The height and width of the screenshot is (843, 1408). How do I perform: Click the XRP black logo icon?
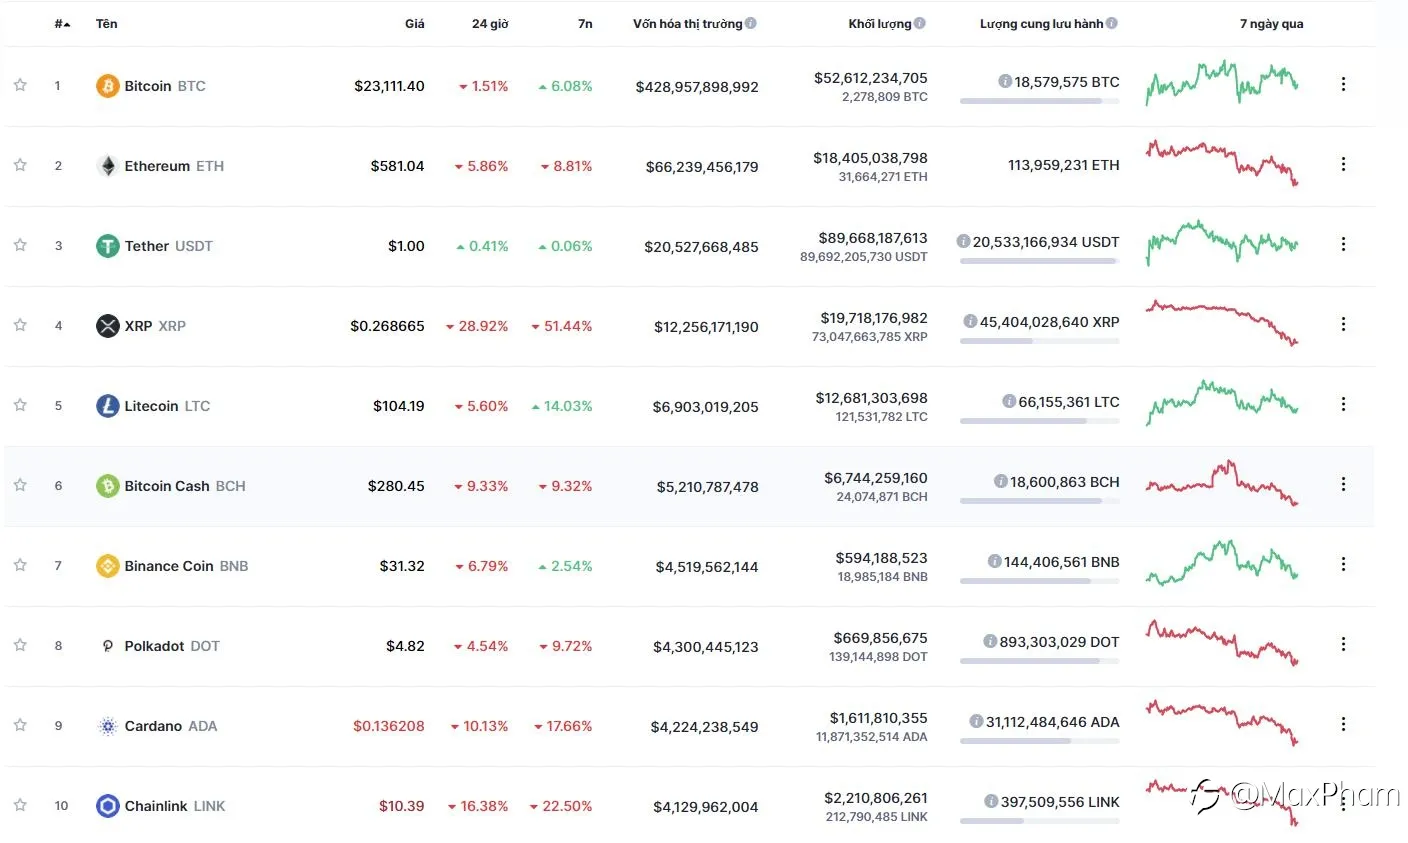click(107, 326)
